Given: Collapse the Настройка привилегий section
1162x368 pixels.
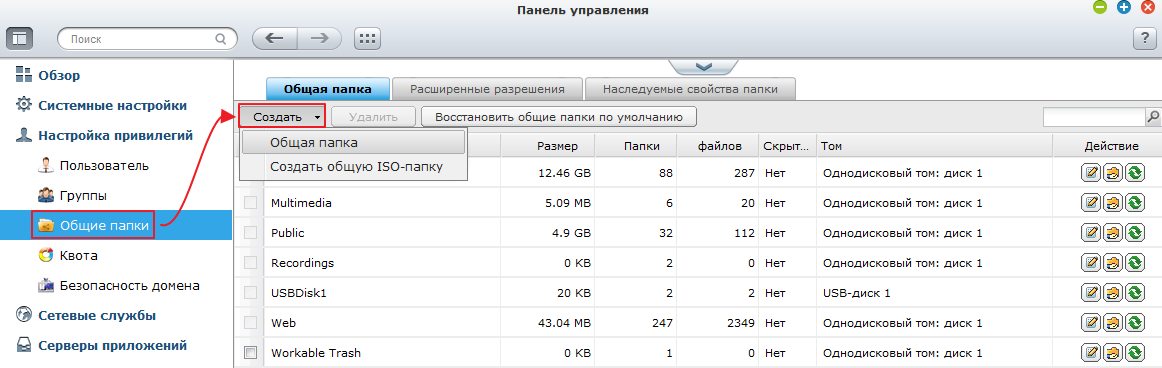Looking at the screenshot, I should point(104,136).
